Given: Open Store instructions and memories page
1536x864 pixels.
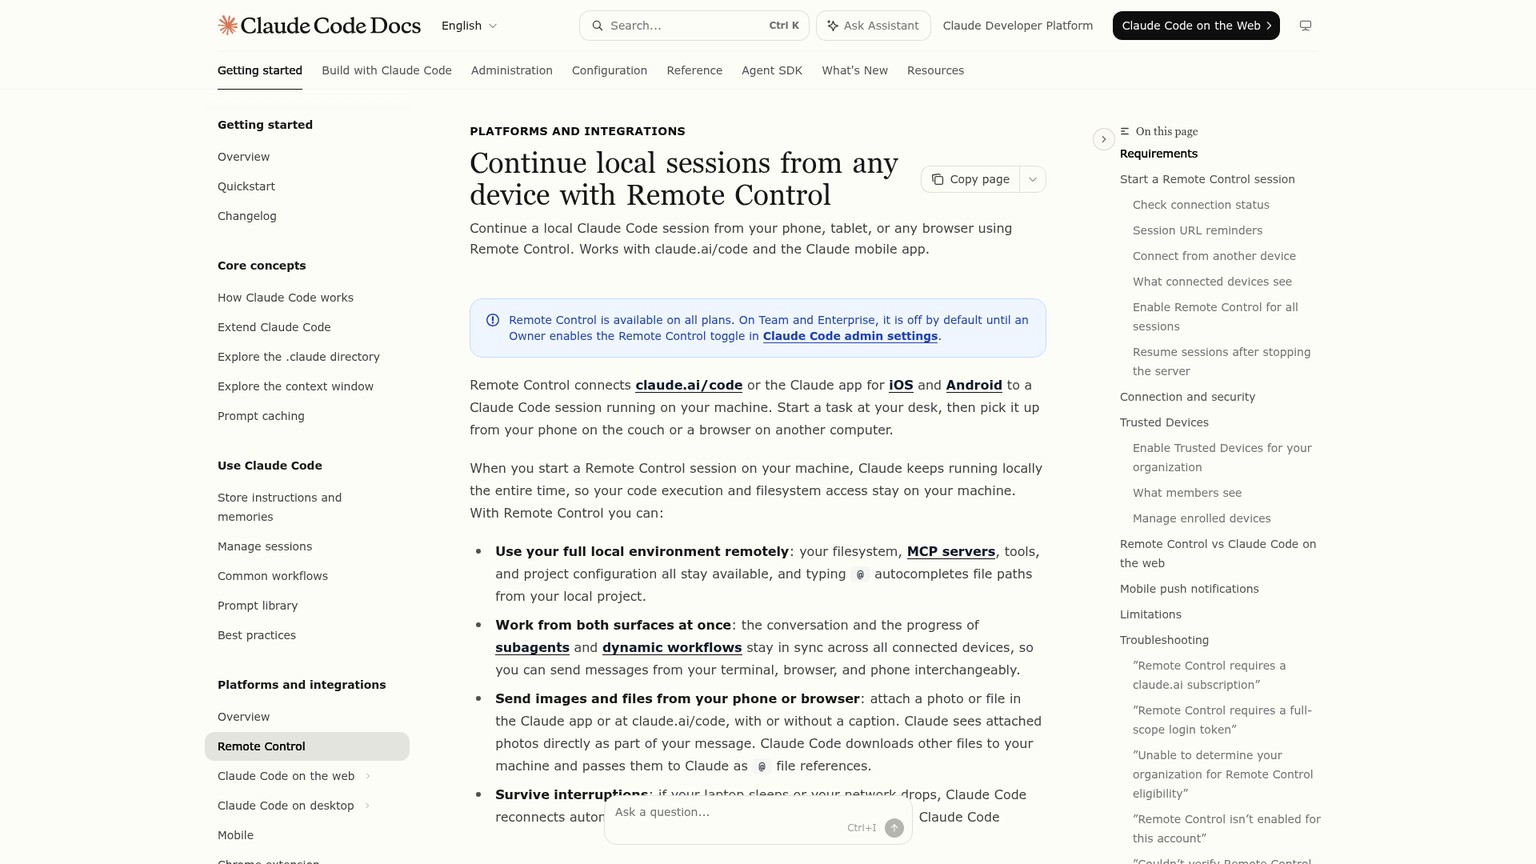Looking at the screenshot, I should tap(280, 508).
